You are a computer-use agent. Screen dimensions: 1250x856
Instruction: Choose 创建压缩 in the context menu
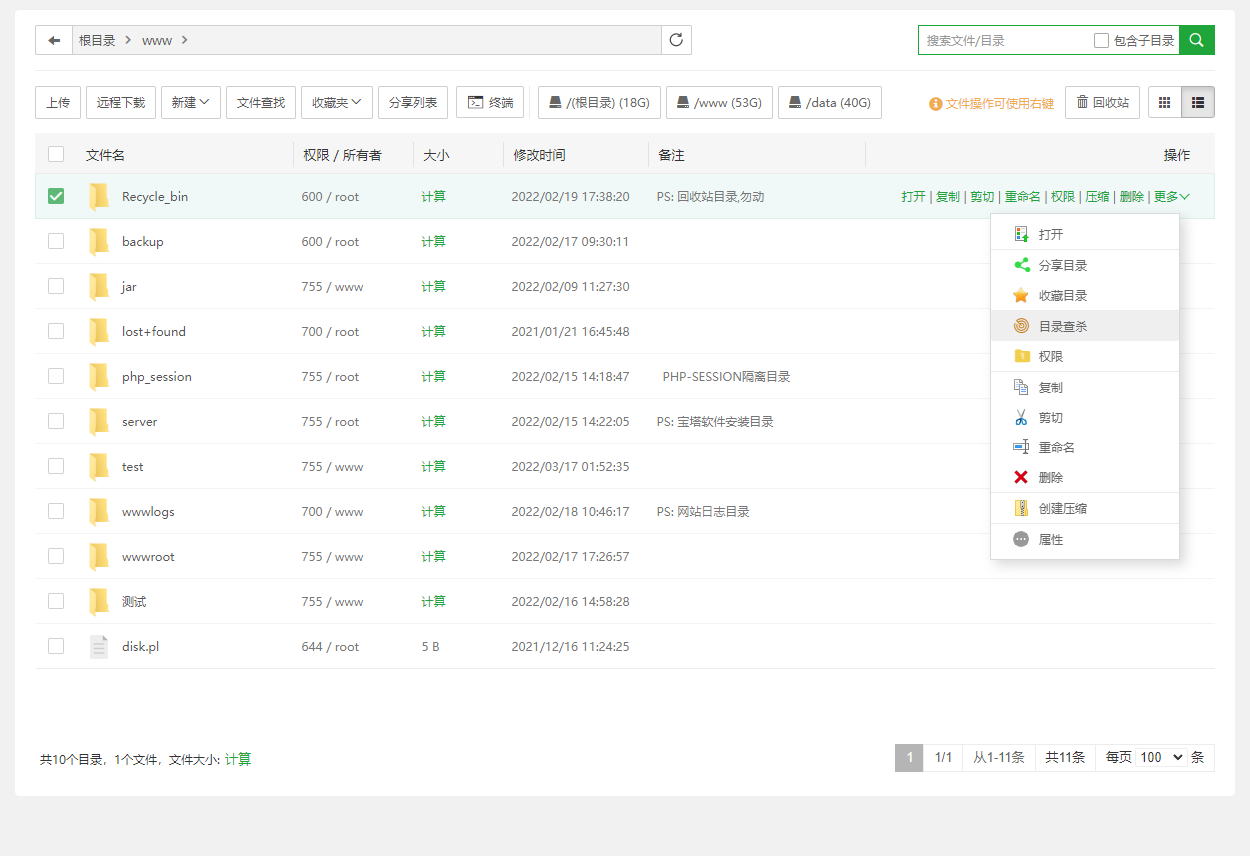point(1062,508)
